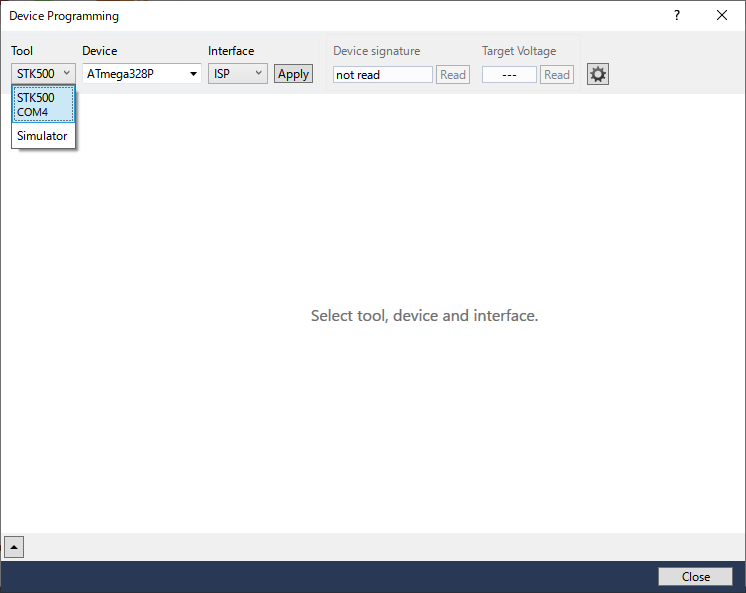Expand the bottom panel with the up-arrow button
This screenshot has height=593, width=746.
pos(14,547)
